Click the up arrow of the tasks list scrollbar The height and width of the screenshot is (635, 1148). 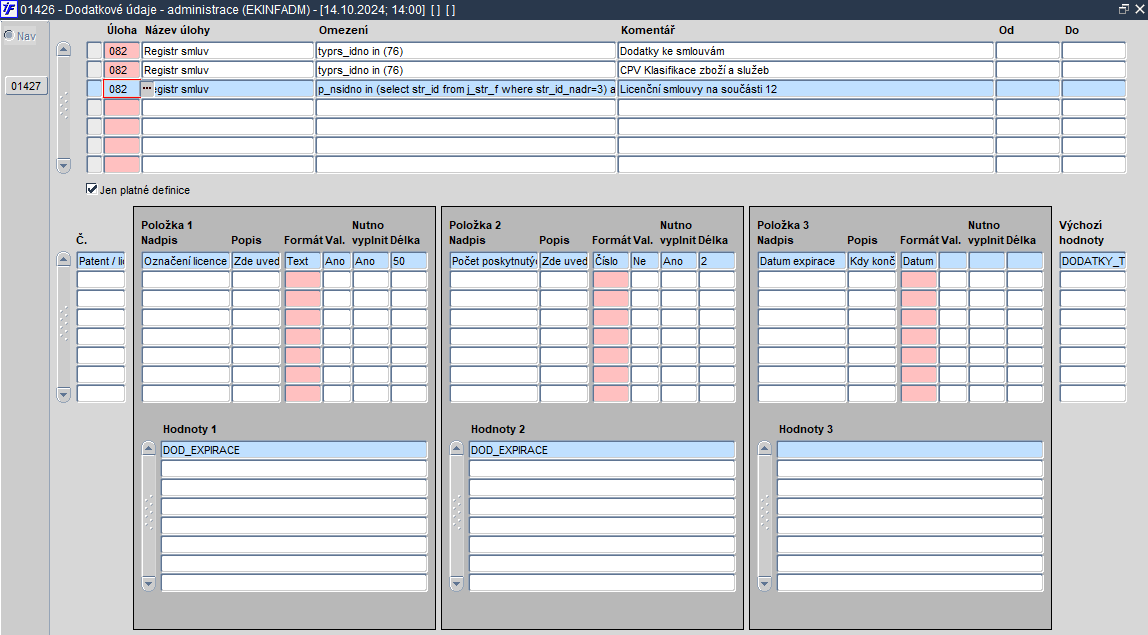[64, 50]
